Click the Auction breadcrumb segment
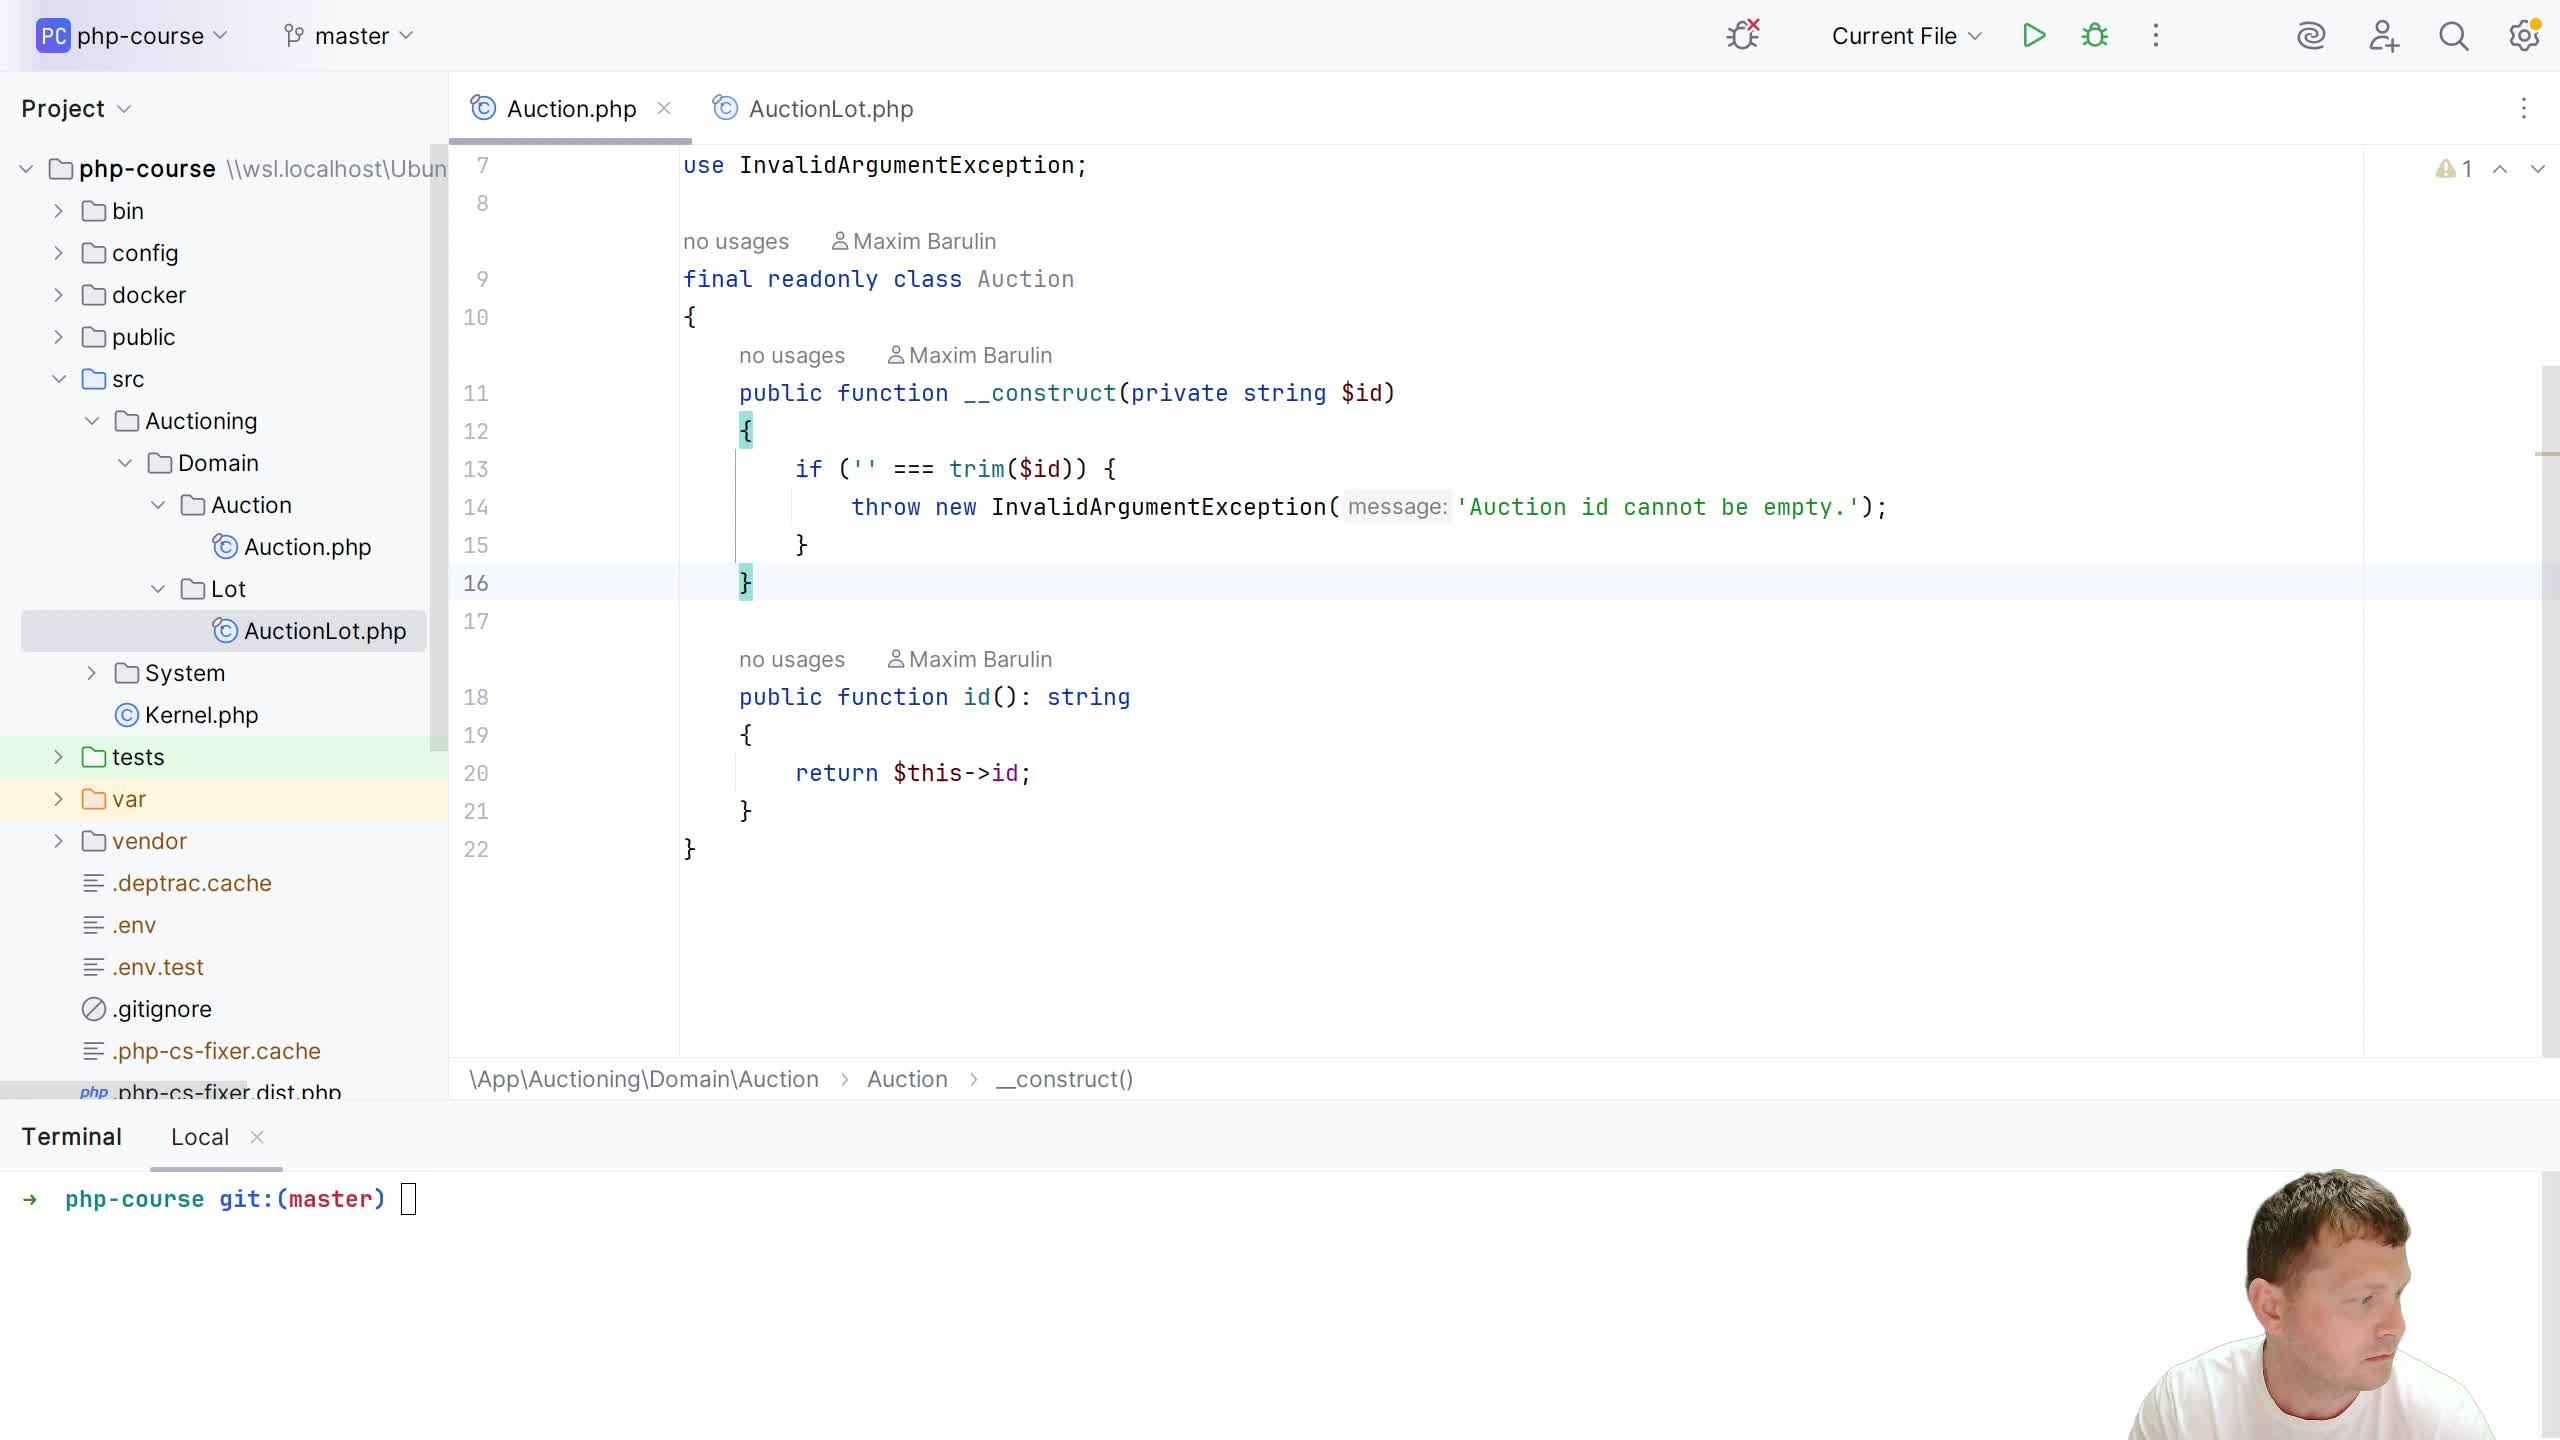The image size is (2560, 1440). click(x=907, y=1079)
